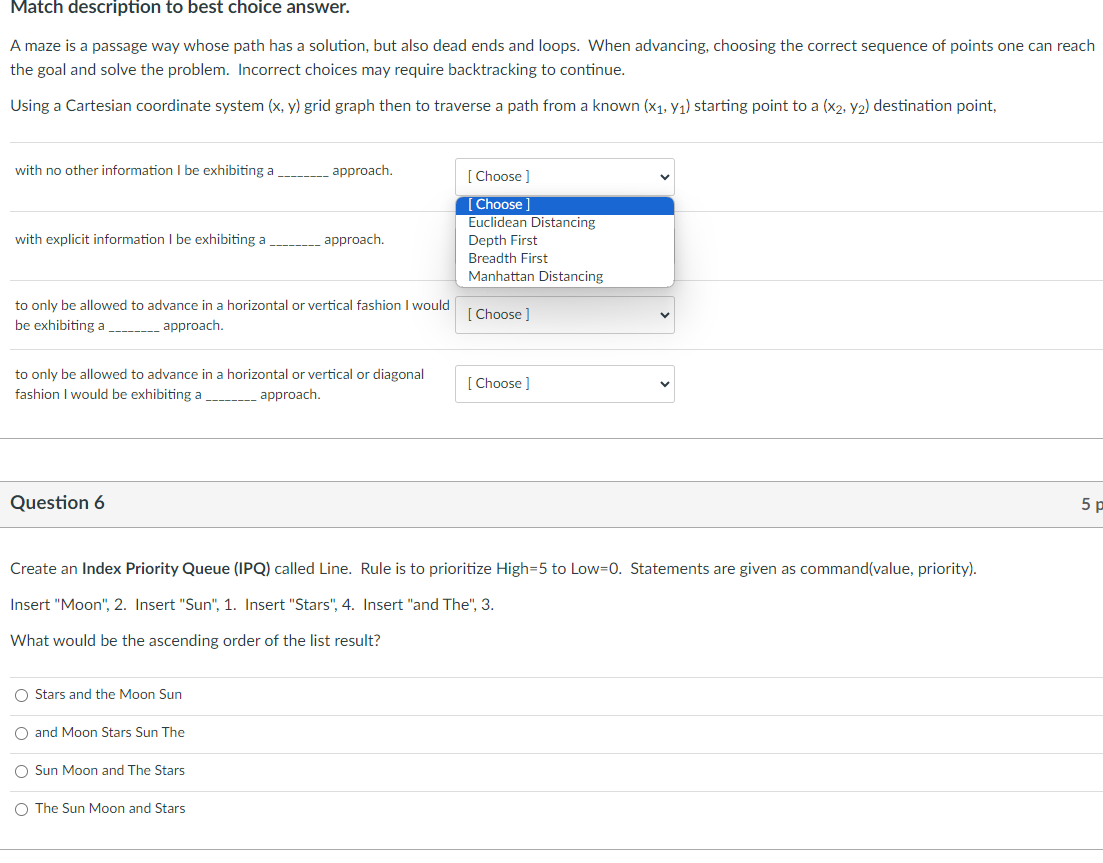
Task: Click the Question 6 heading
Action: pos(57,503)
